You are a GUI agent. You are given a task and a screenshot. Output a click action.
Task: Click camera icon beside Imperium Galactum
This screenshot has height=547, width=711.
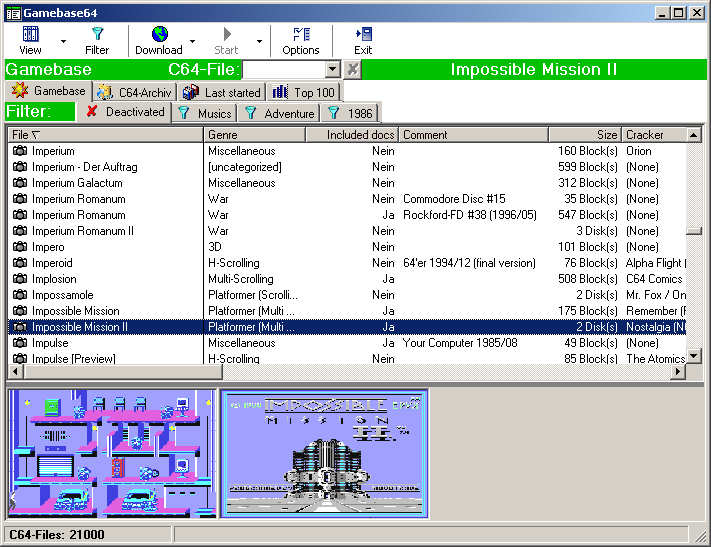coord(19,183)
